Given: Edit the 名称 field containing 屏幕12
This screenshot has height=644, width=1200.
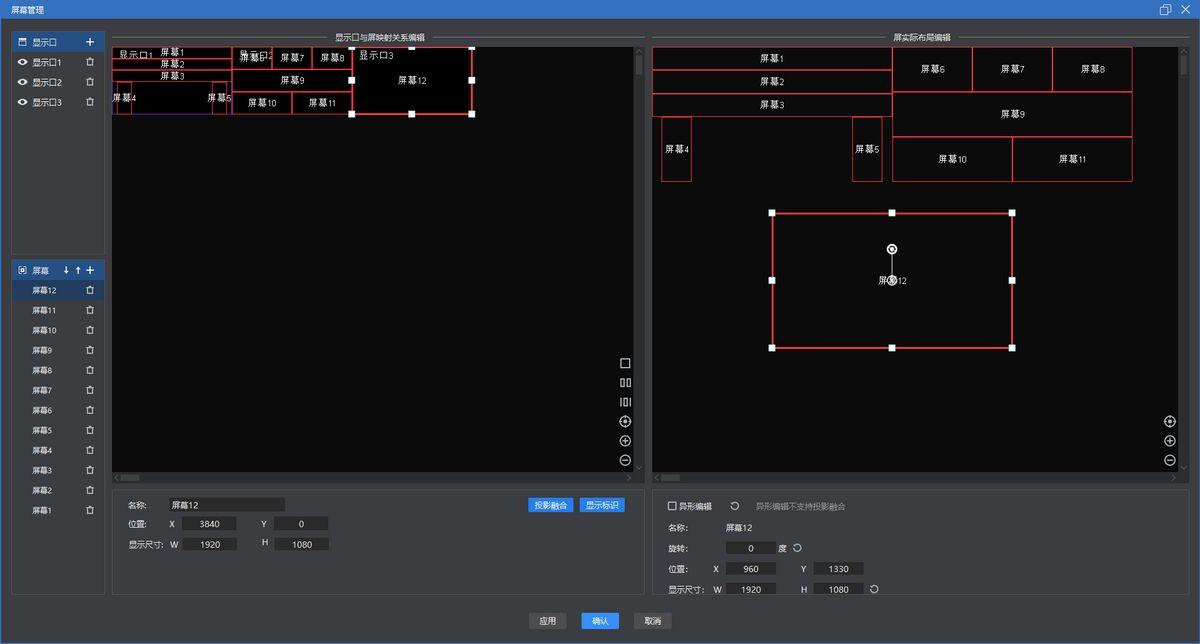Looking at the screenshot, I should click(x=226, y=505).
